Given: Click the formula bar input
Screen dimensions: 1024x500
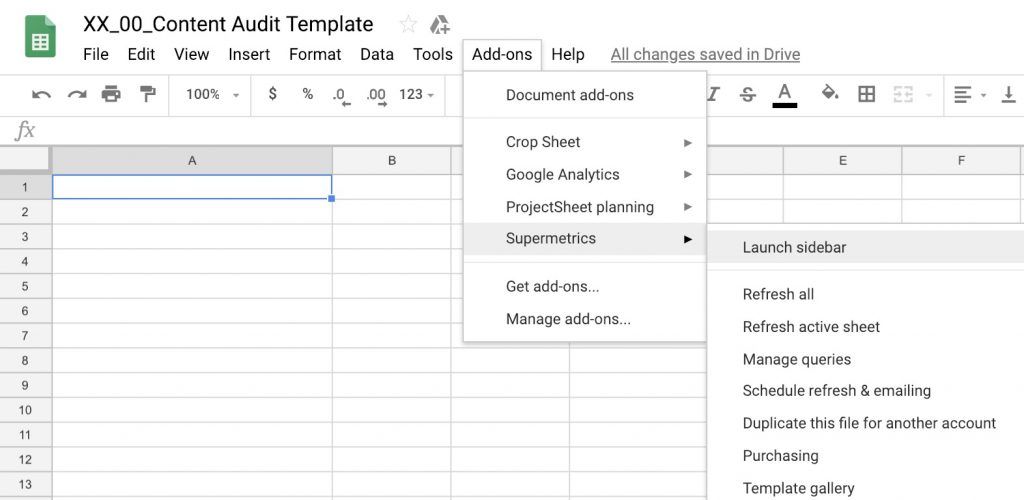Looking at the screenshot, I should click(x=255, y=131).
